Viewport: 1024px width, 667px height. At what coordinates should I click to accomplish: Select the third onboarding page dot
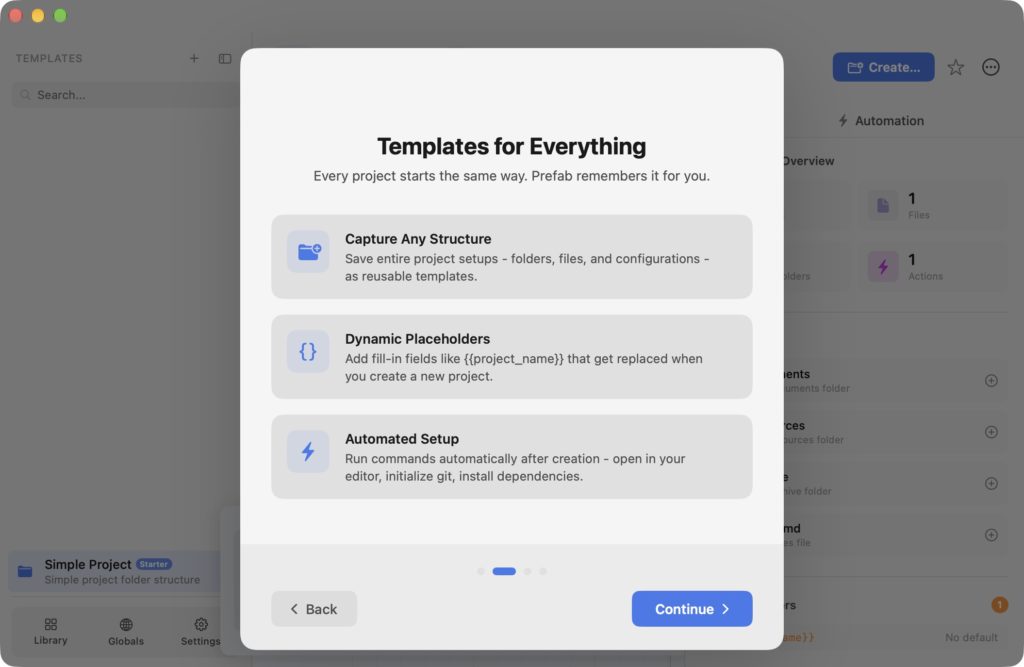pyautogui.click(x=528, y=572)
